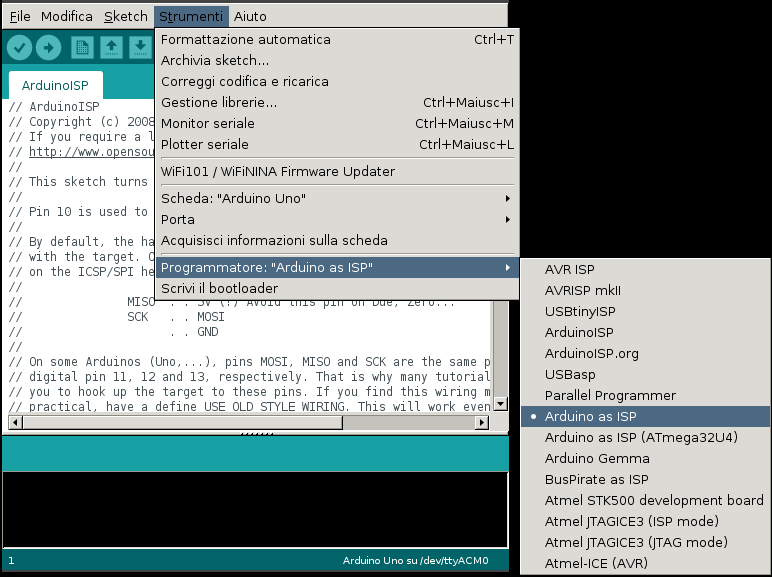Screen dimensions: 772x577
Task: Select Arduino Gemma programmer
Action: [645, 458]
